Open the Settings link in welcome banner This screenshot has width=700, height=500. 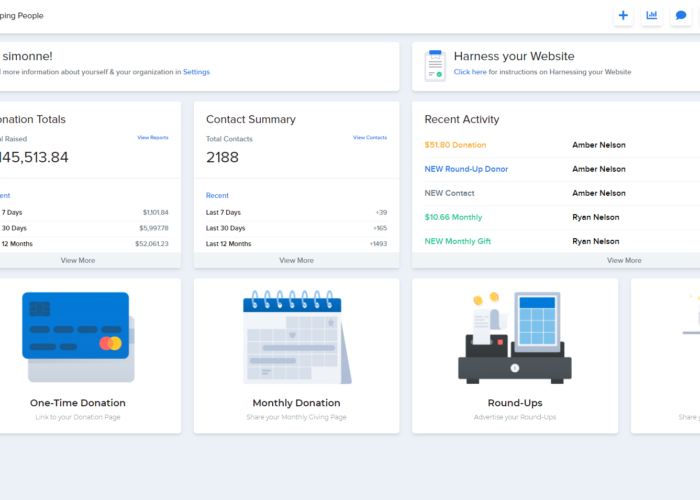[196, 72]
